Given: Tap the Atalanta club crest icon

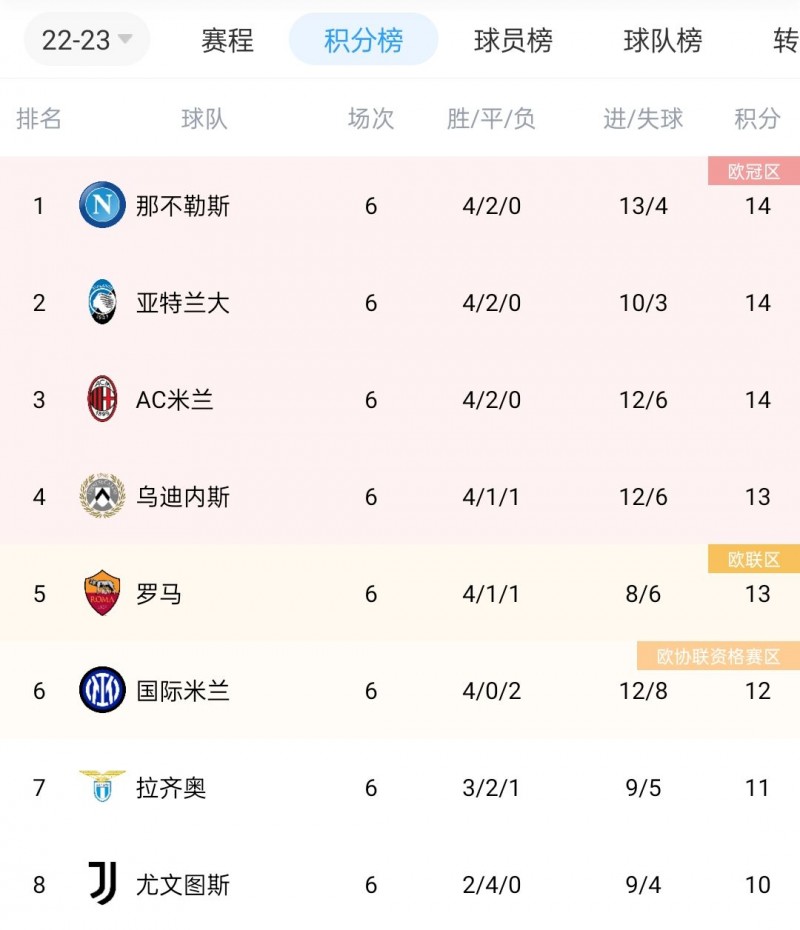Looking at the screenshot, I should (x=102, y=303).
